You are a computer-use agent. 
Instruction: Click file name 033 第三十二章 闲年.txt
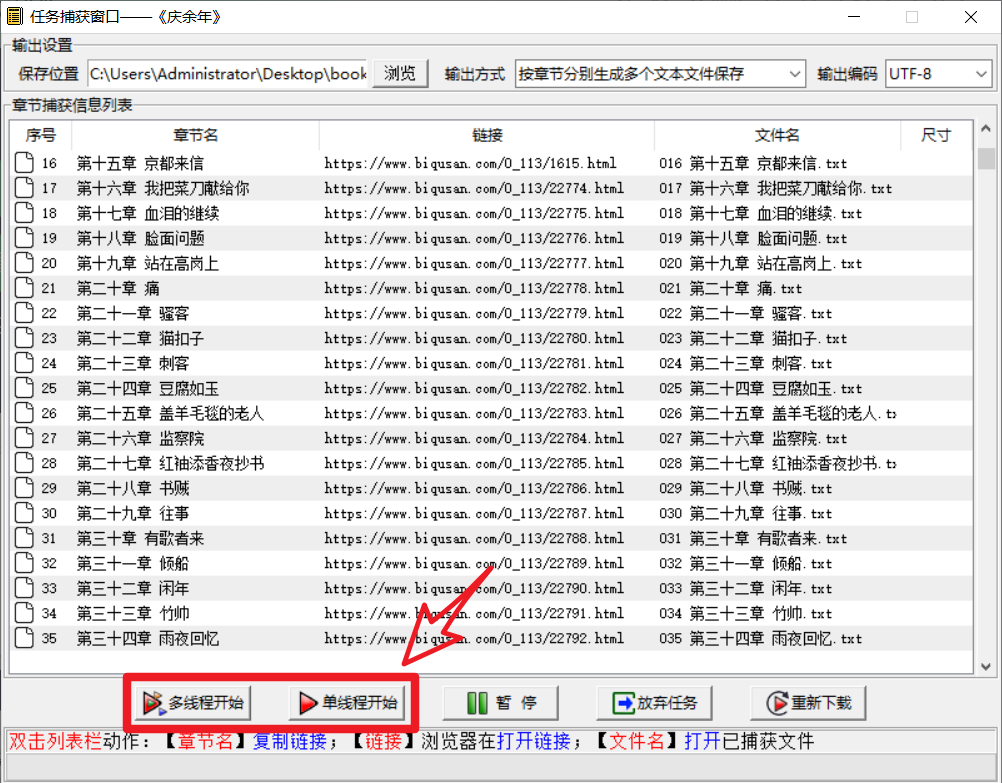click(745, 588)
